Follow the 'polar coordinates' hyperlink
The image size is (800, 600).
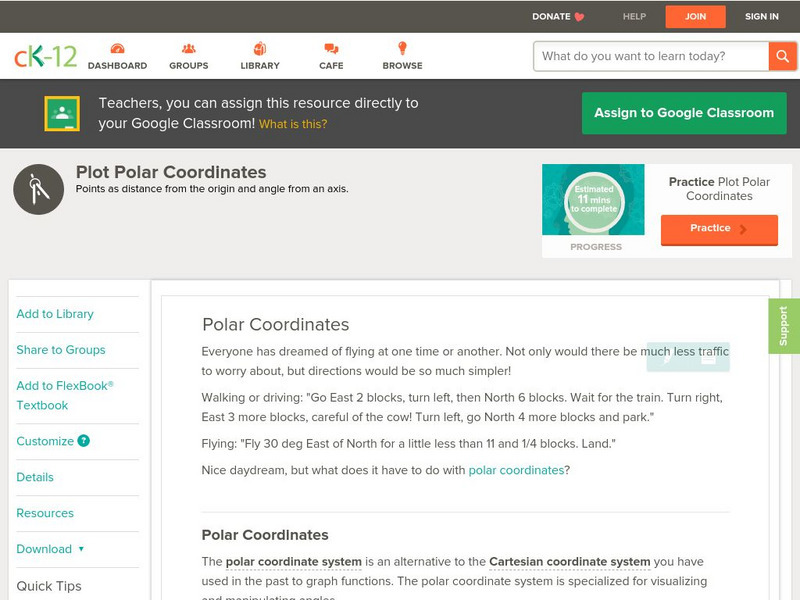click(516, 470)
